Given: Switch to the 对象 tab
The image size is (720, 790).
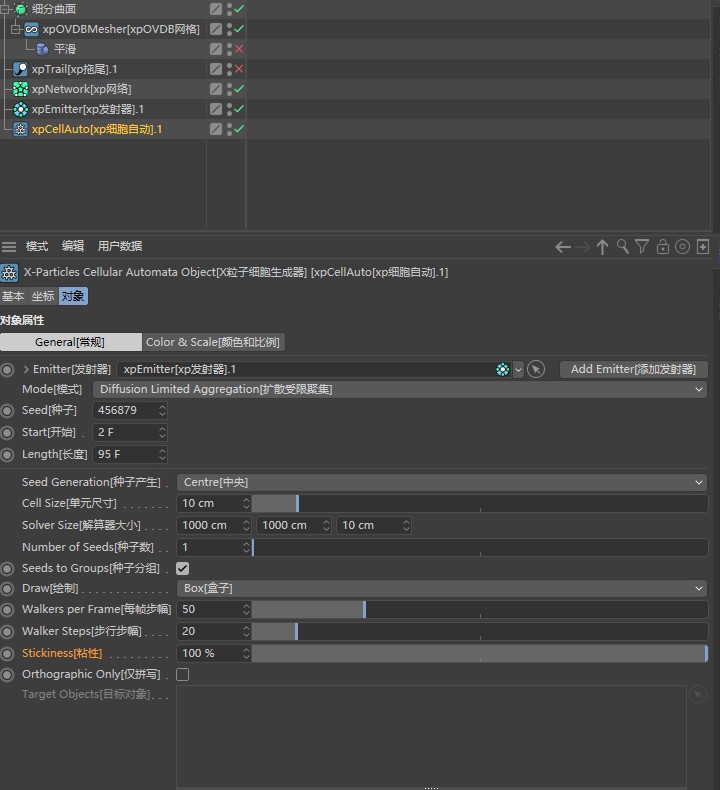Looking at the screenshot, I should click(73, 296).
